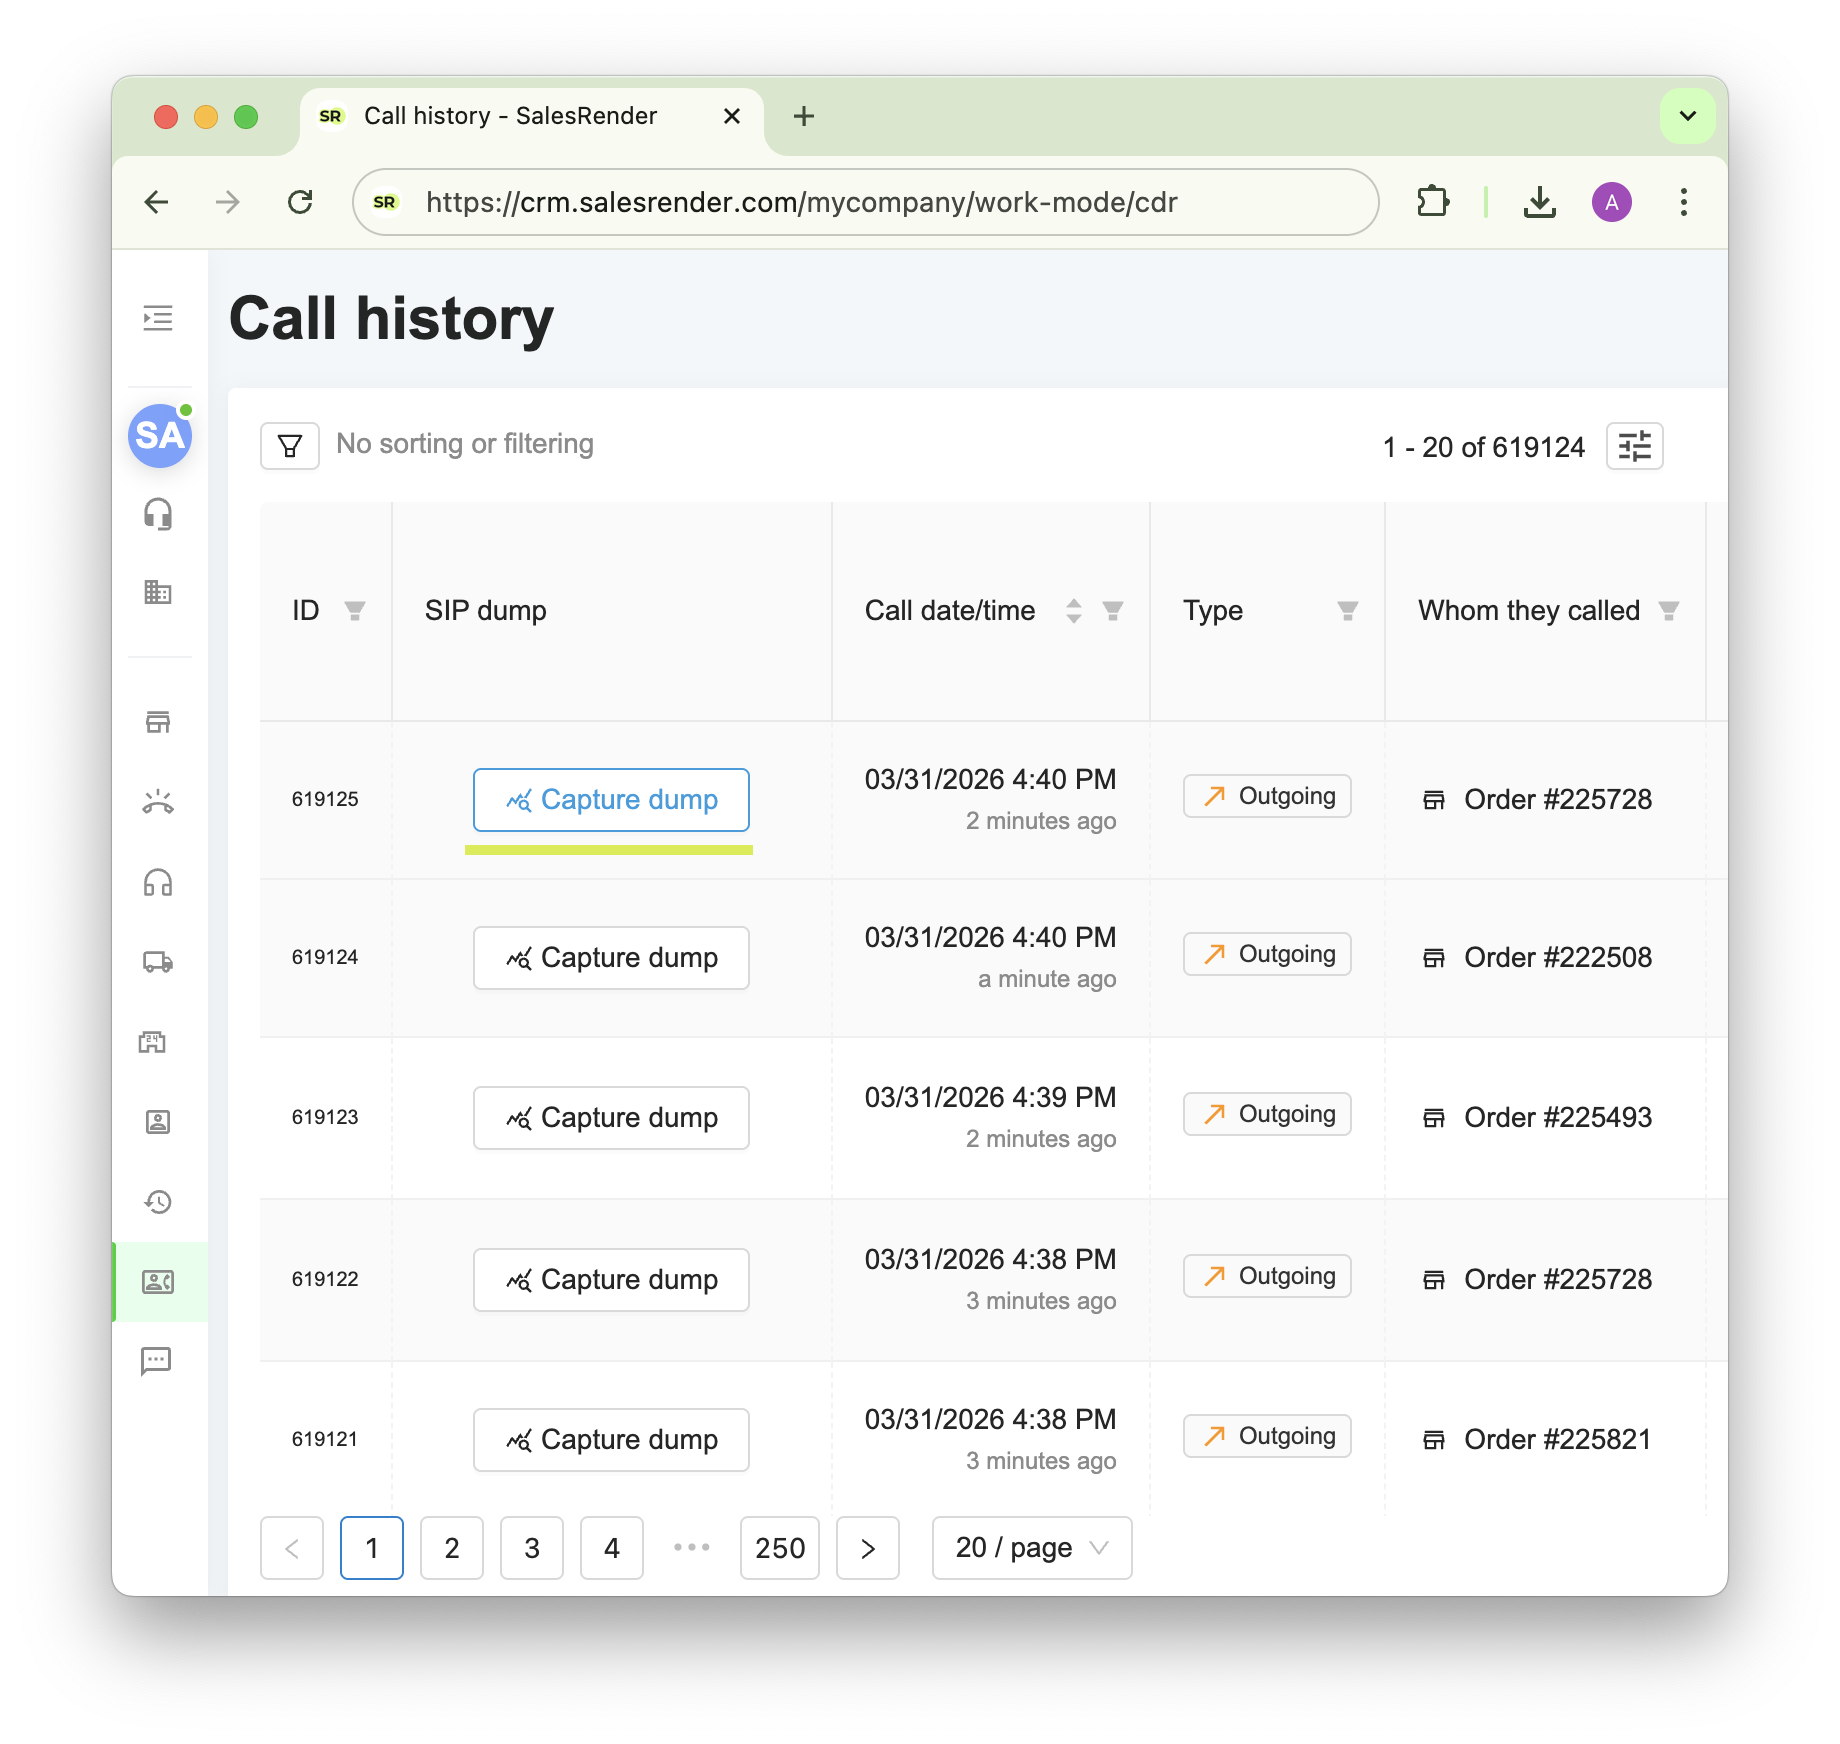The image size is (1840, 1744).
Task: Open the filter on the ID column
Action: coord(356,610)
